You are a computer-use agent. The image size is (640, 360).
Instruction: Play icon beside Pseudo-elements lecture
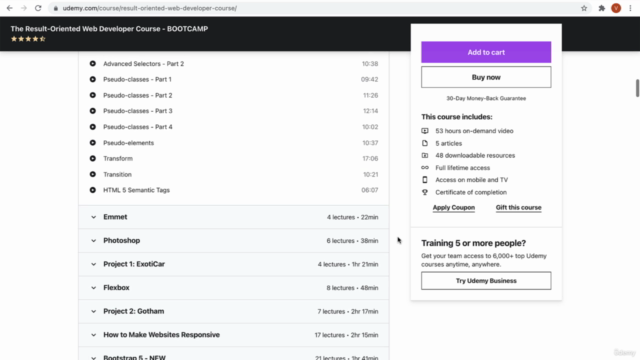93,143
